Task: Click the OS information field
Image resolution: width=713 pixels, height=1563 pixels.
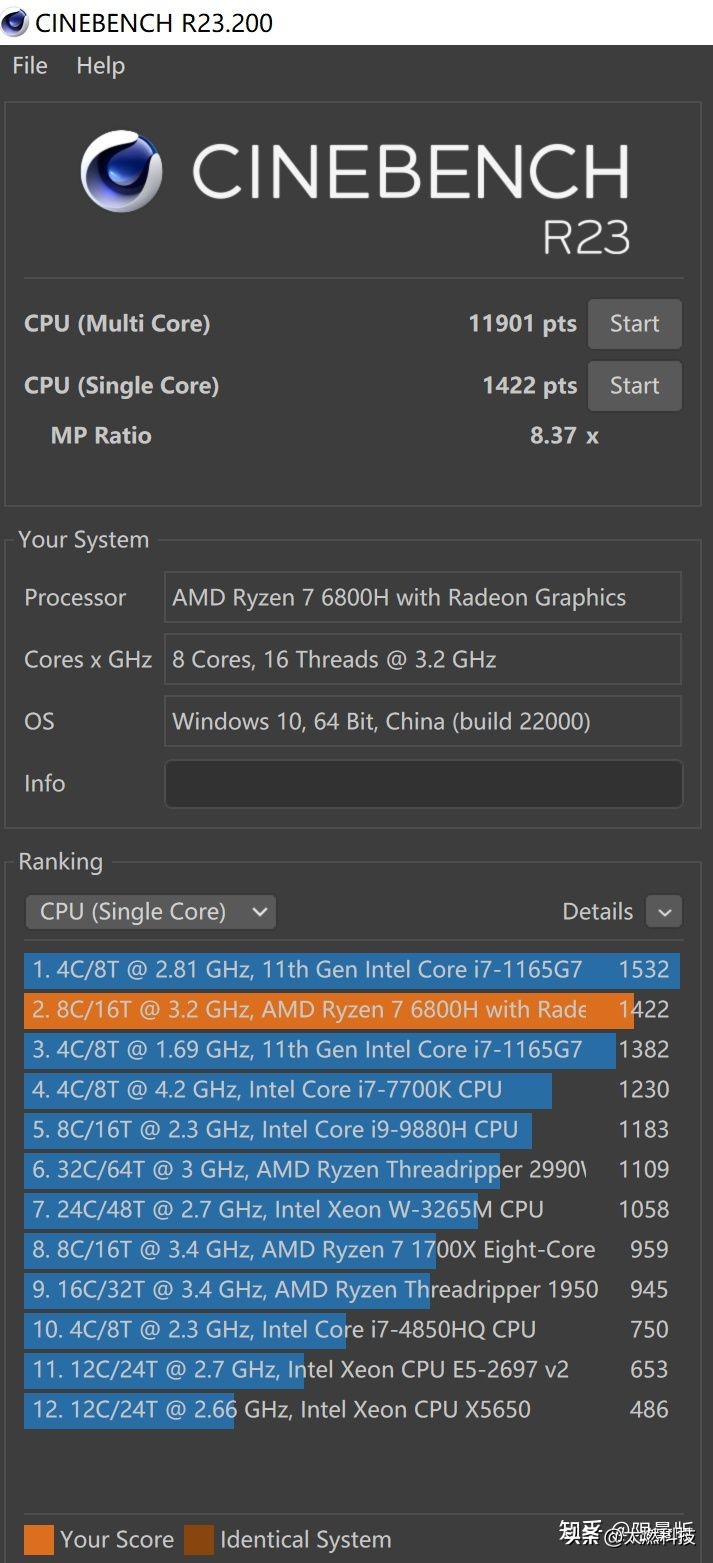Action: click(x=423, y=721)
